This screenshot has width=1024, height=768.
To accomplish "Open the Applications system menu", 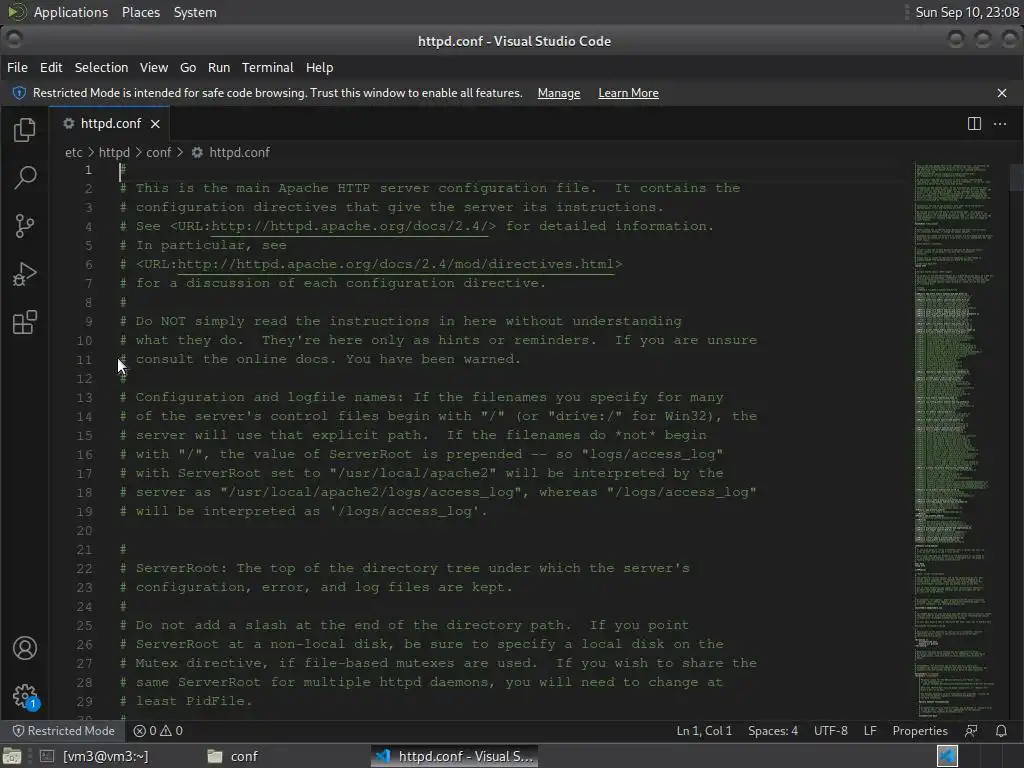I will [x=71, y=12].
